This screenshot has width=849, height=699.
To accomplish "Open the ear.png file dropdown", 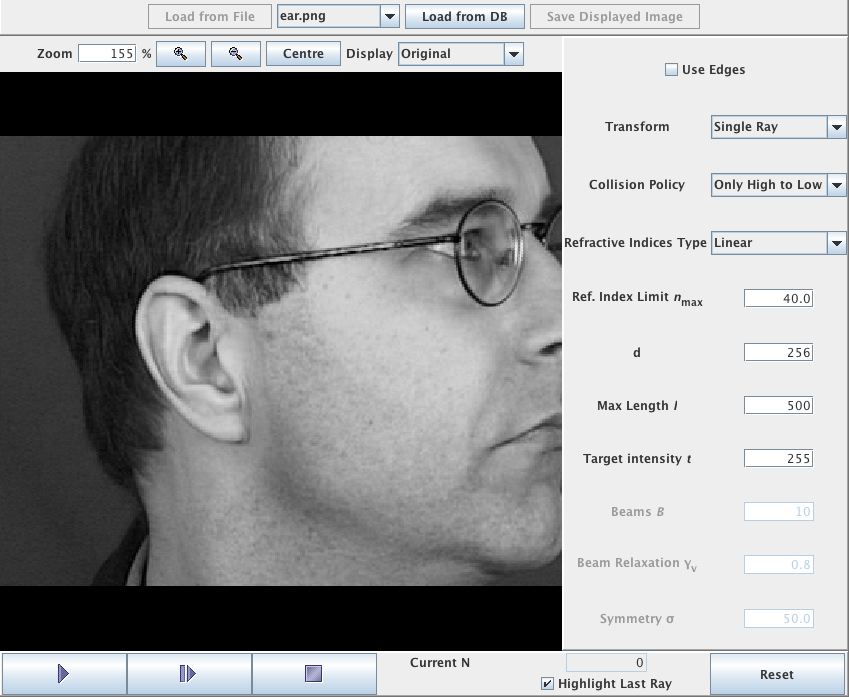I will (389, 16).
